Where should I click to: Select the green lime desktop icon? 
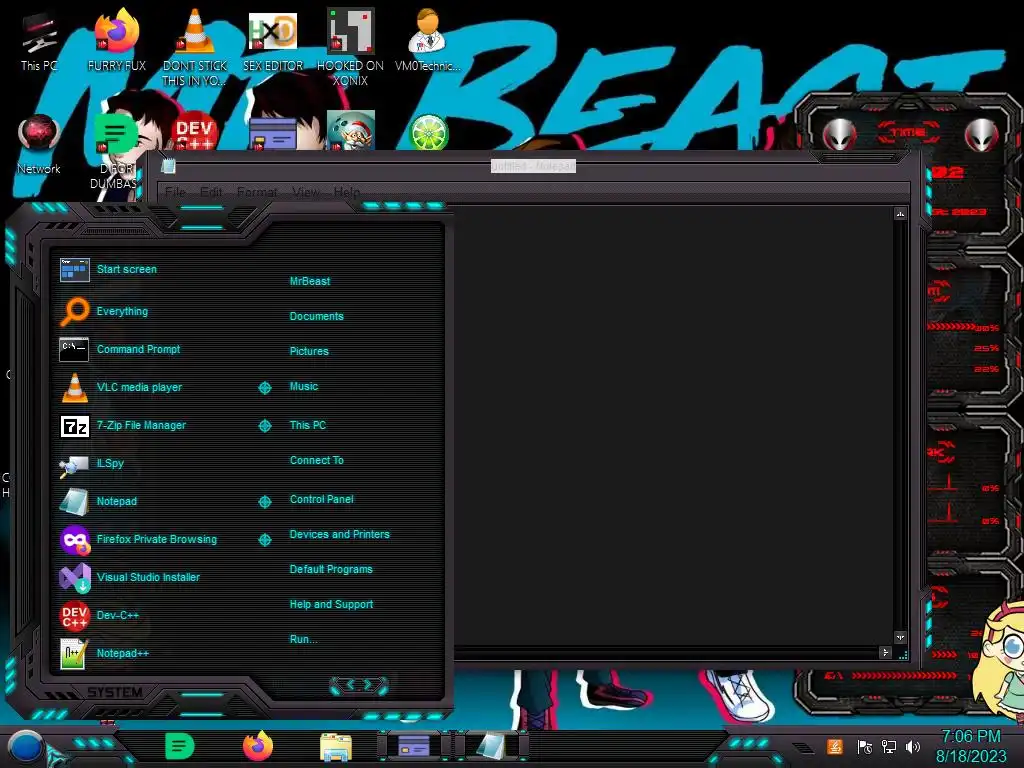tap(428, 132)
